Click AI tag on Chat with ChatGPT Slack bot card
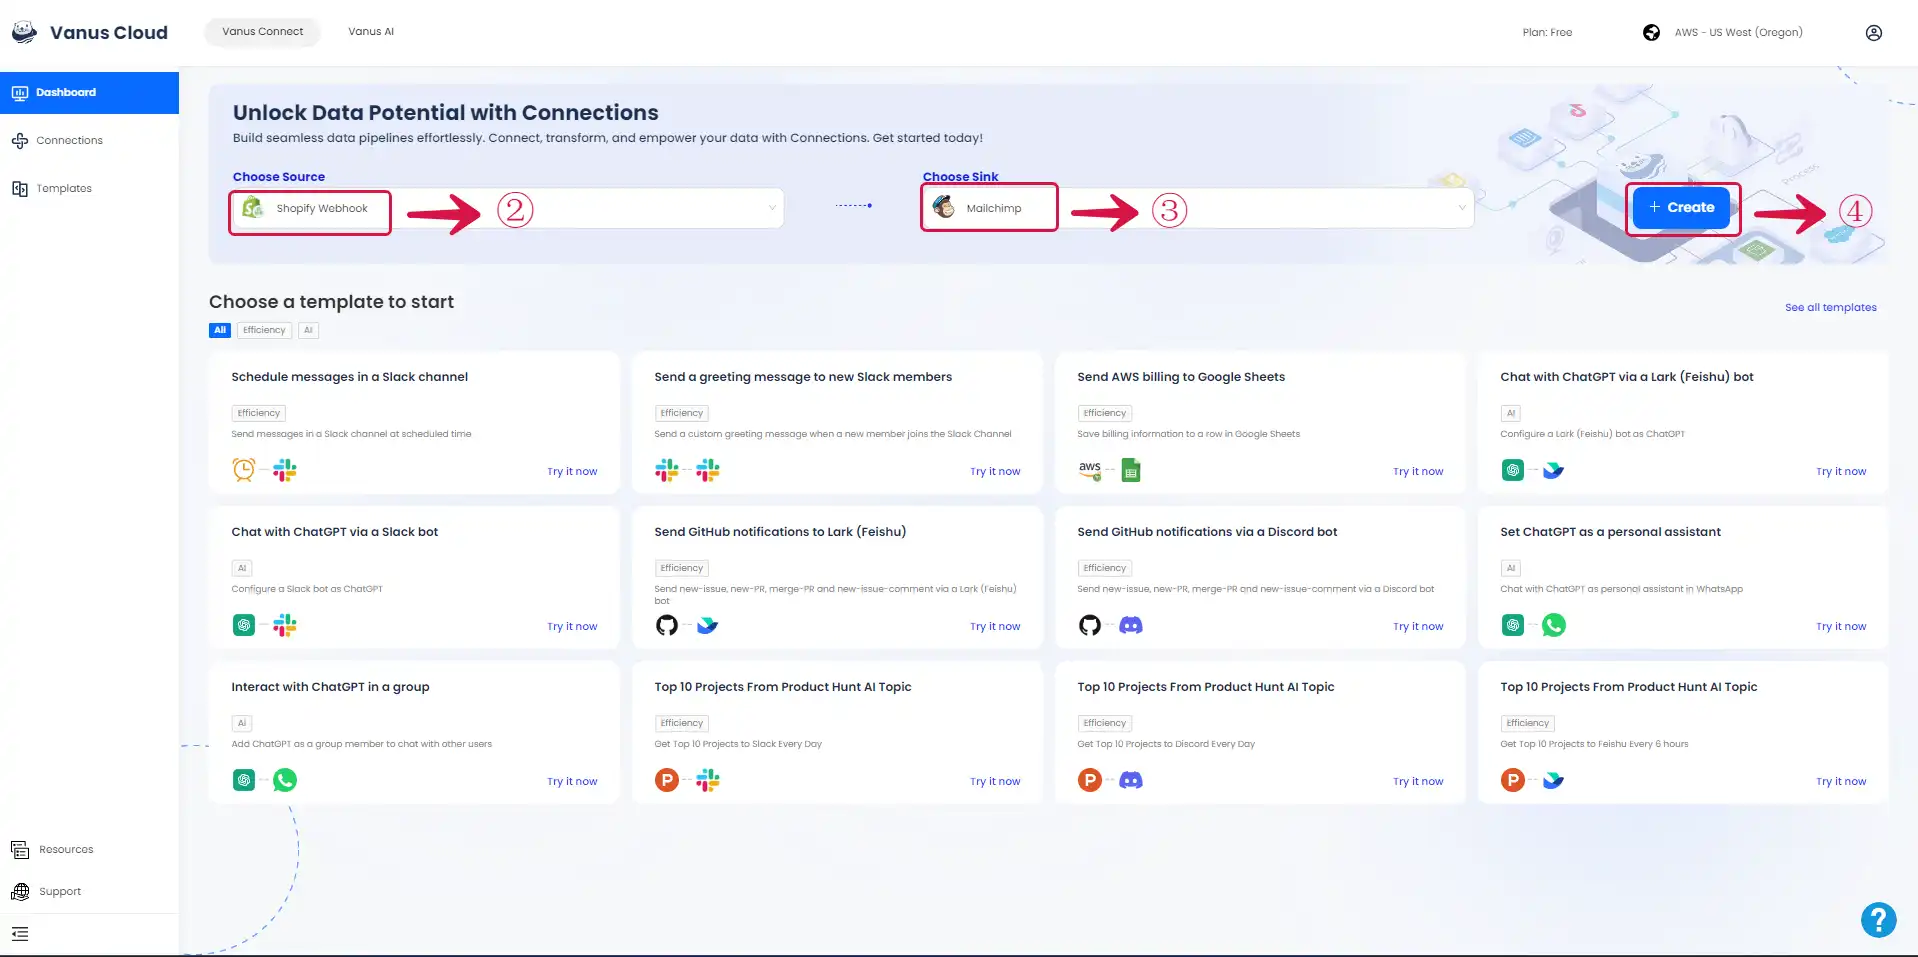 coord(242,568)
